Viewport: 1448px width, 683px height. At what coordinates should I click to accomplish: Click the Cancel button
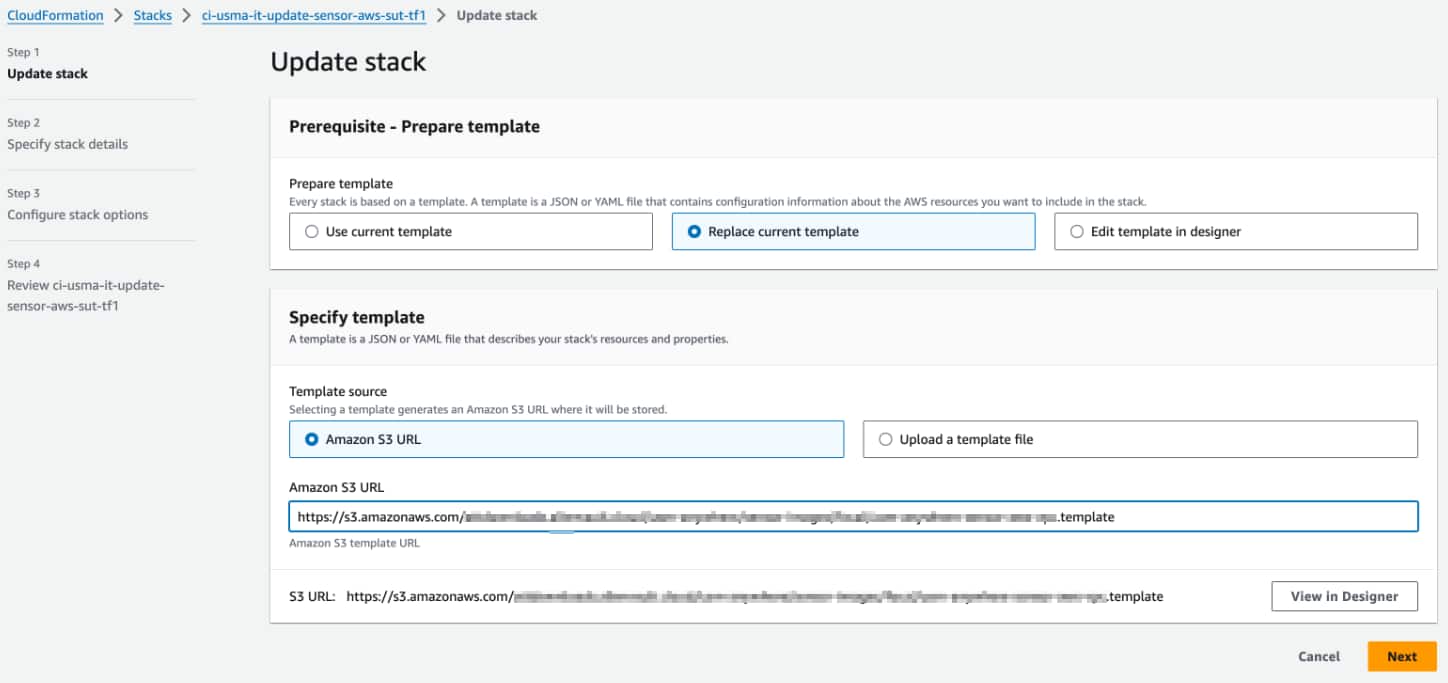(1319, 657)
